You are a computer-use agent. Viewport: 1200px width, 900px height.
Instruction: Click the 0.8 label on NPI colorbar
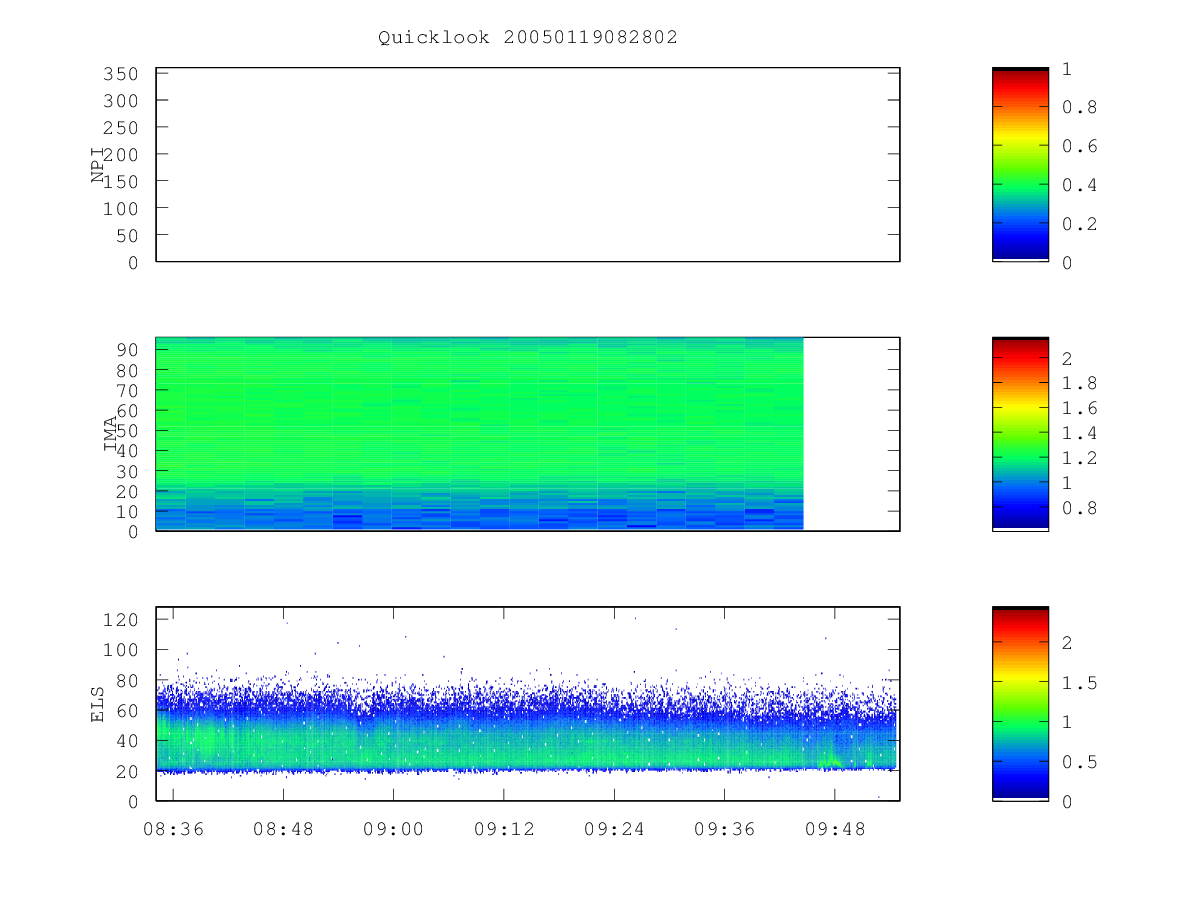[1078, 107]
